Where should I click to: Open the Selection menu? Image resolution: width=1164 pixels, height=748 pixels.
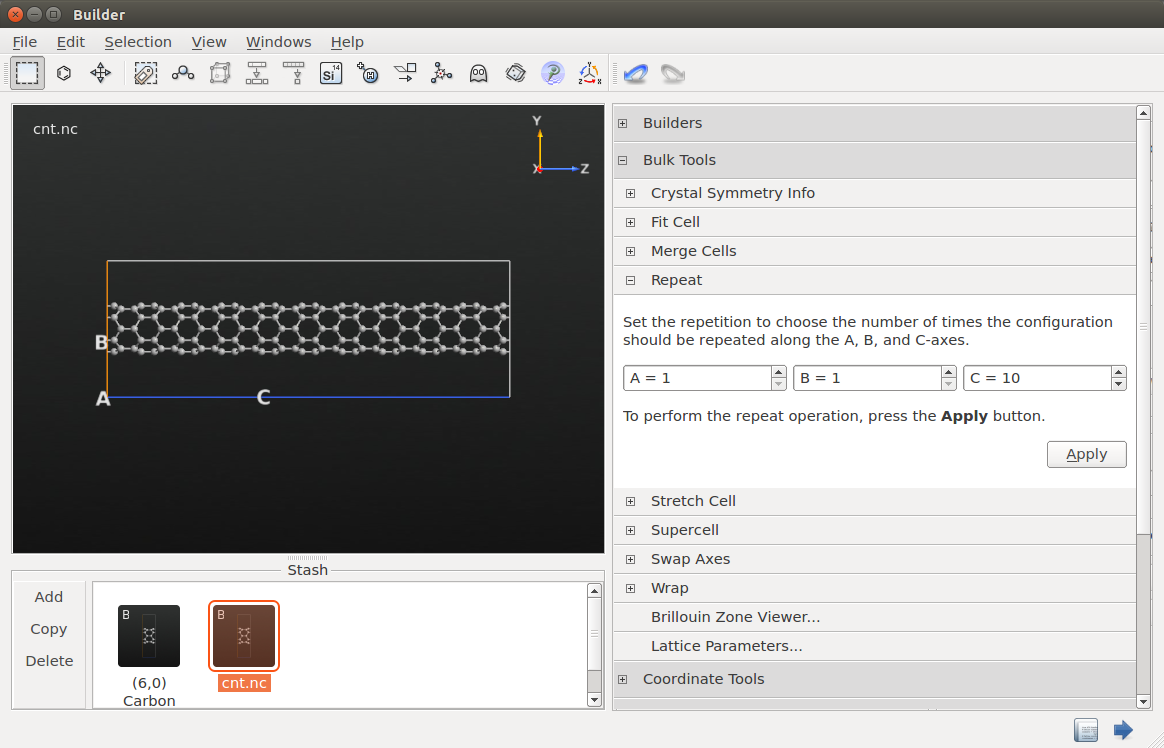[x=138, y=42]
